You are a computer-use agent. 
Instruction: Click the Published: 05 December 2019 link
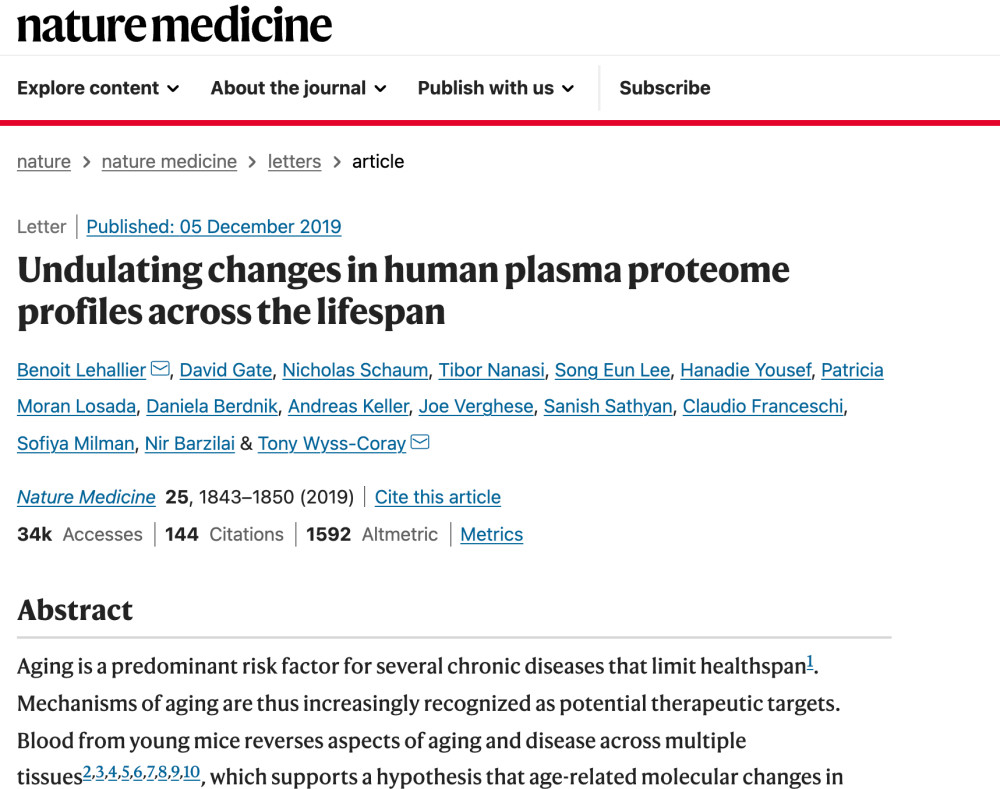tap(214, 227)
